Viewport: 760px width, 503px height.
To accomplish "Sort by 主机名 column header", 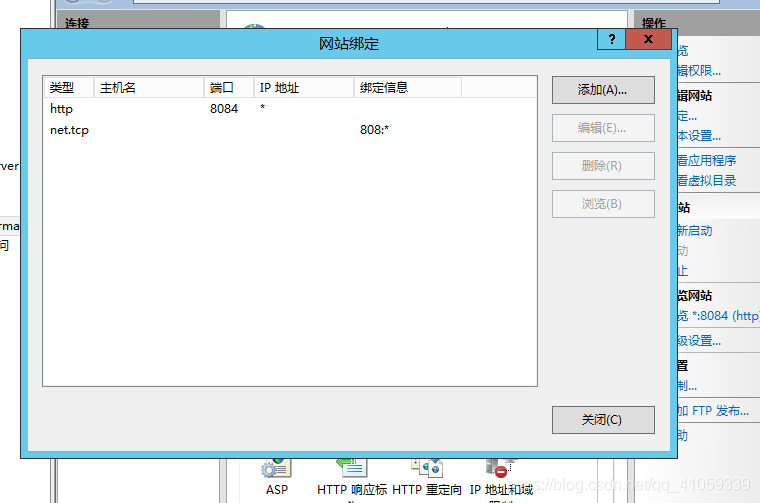I will (x=149, y=88).
